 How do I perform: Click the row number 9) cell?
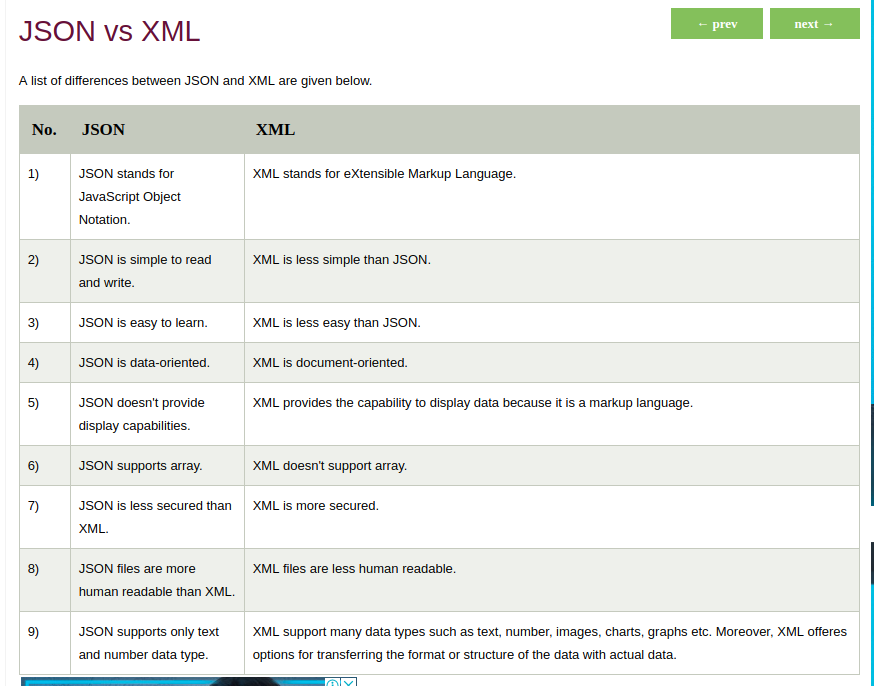[x=33, y=632]
